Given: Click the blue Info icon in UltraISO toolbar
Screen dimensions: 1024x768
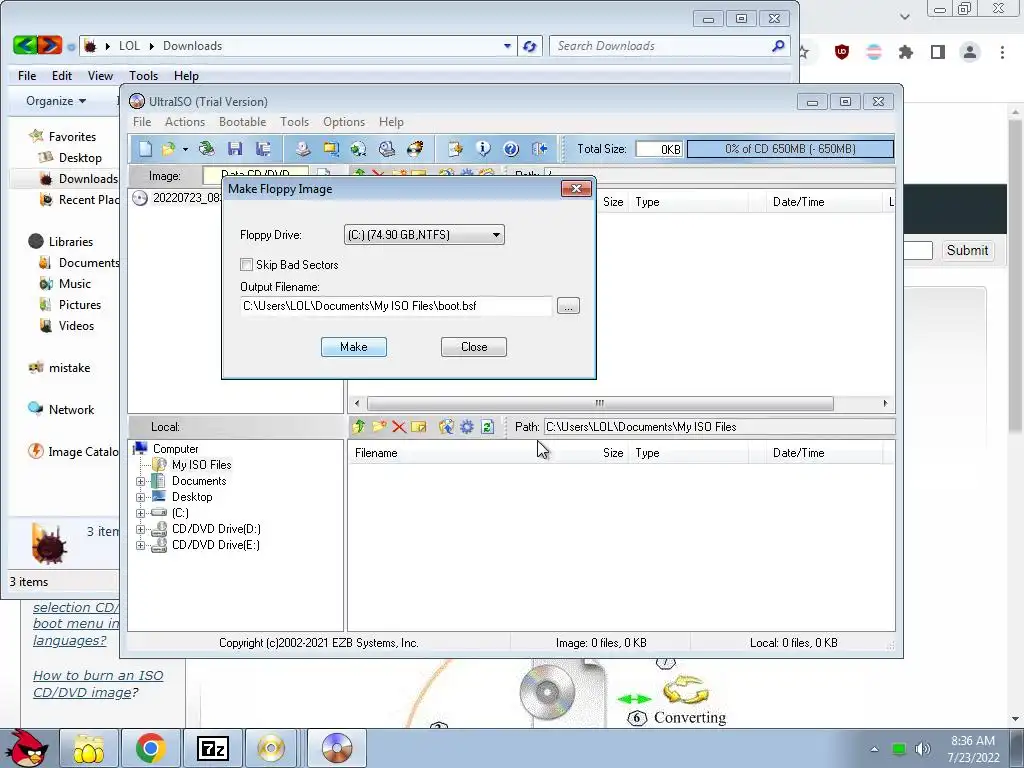Looking at the screenshot, I should tap(483, 149).
